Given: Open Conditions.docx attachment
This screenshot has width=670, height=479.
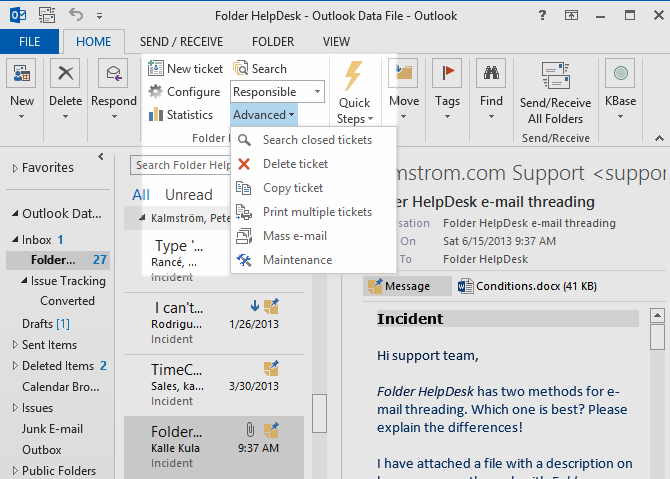Looking at the screenshot, I should tap(527, 286).
